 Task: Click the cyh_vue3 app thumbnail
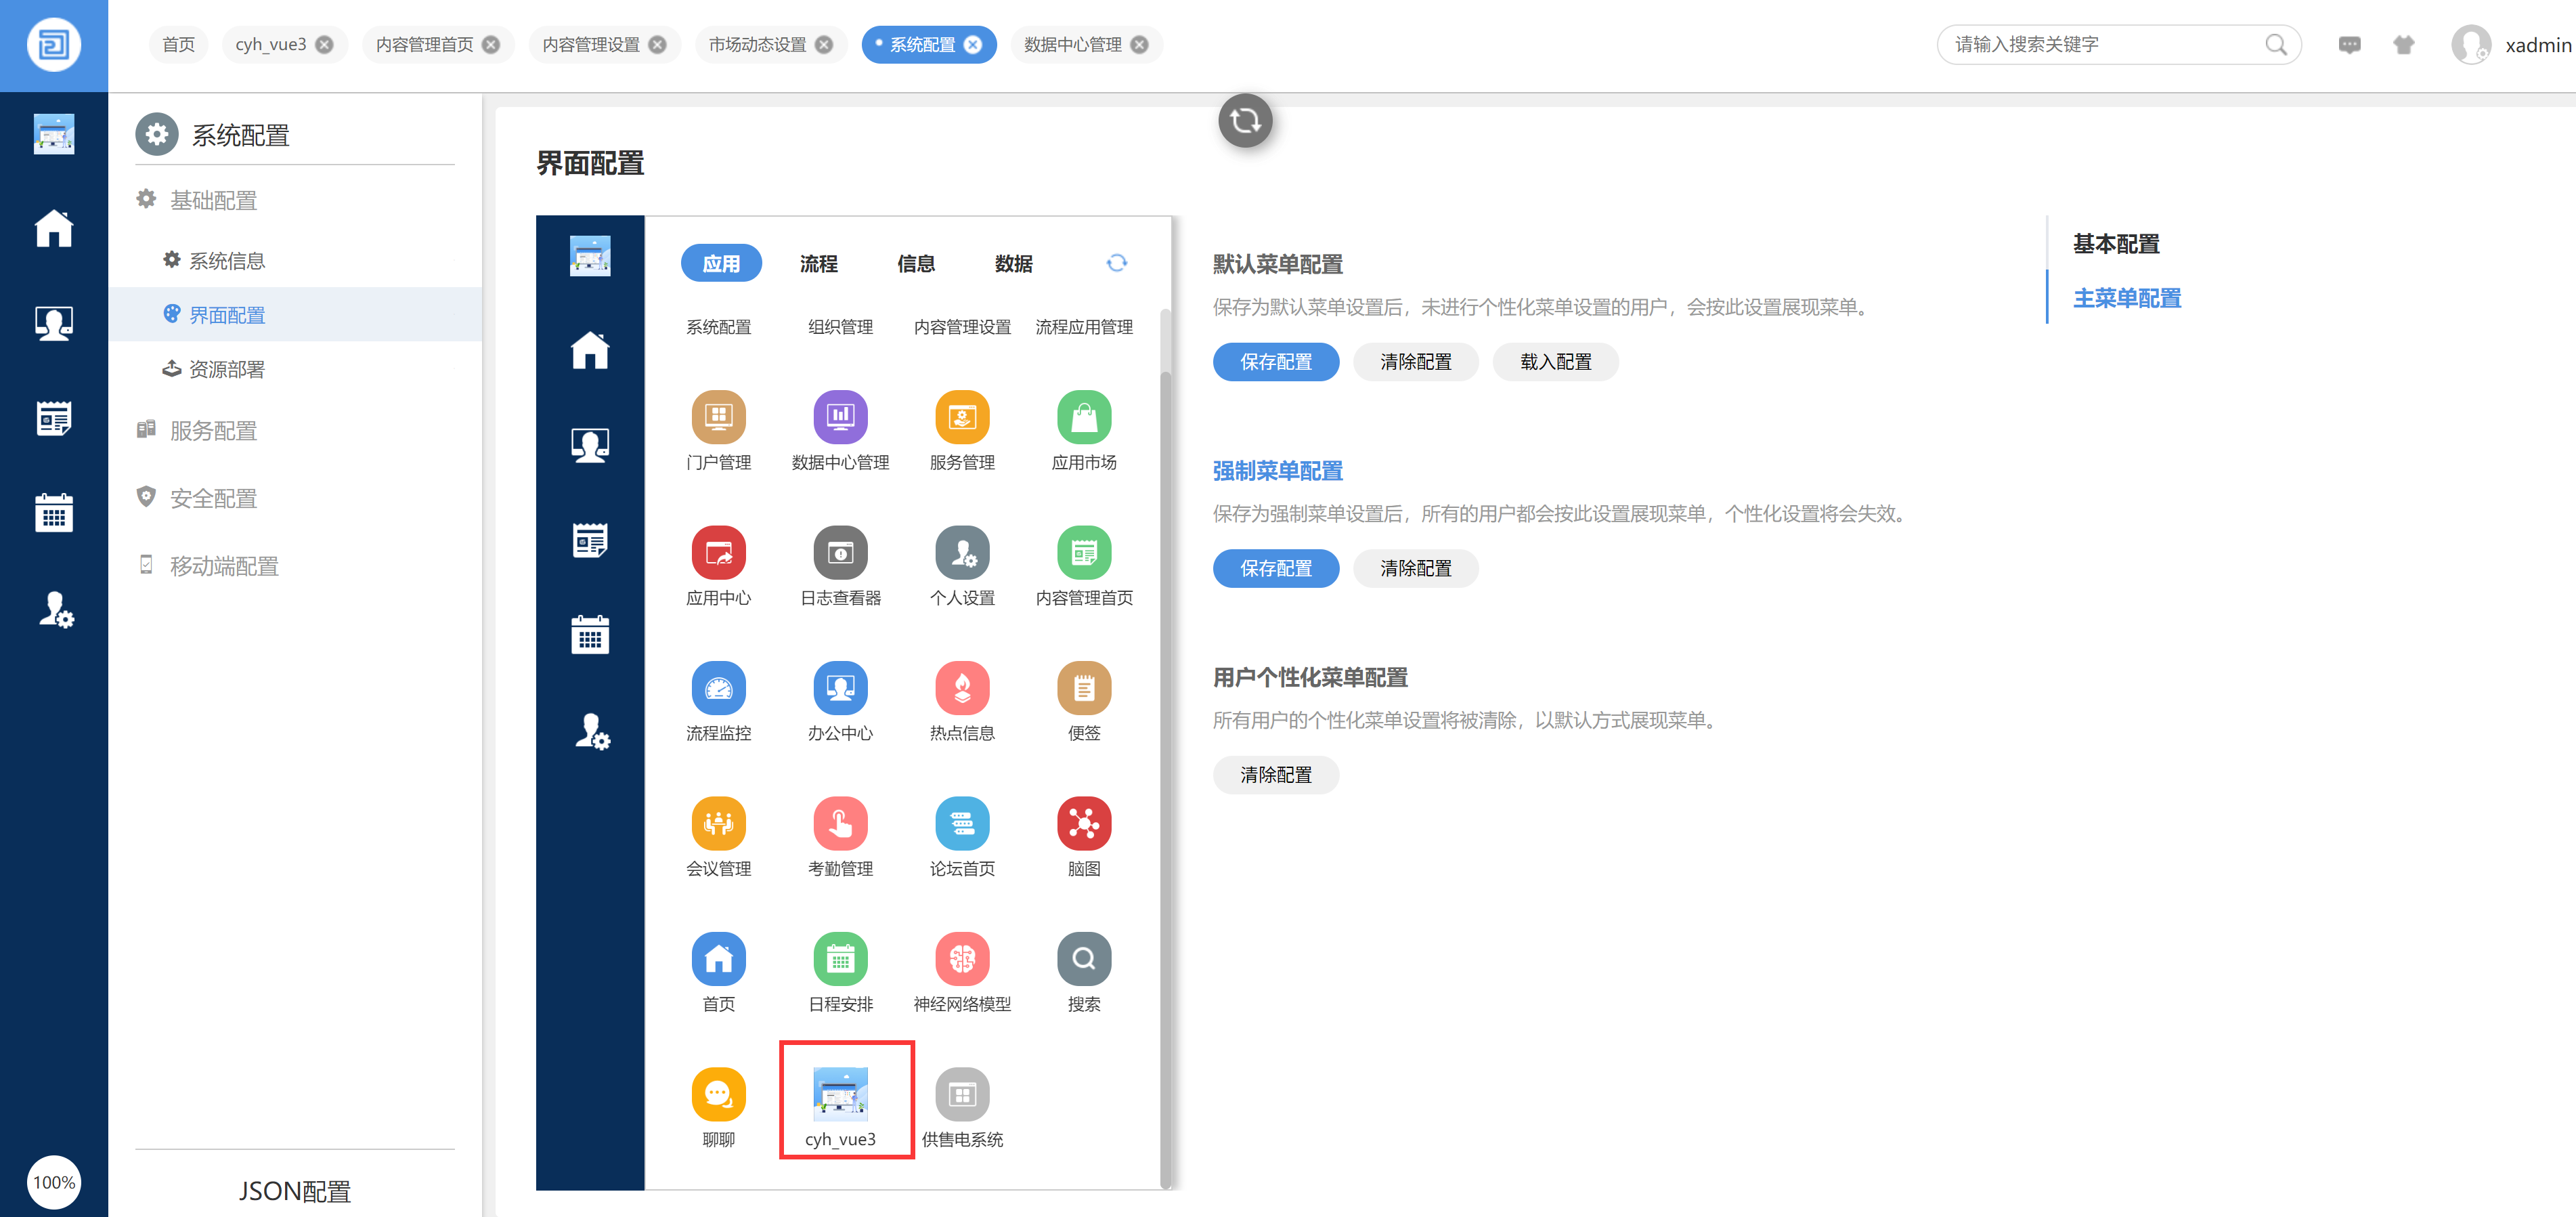click(x=840, y=1094)
